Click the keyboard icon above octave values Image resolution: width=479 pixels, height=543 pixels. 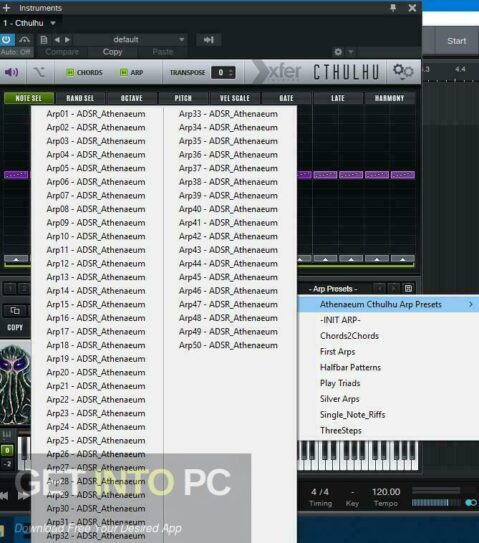(7, 434)
